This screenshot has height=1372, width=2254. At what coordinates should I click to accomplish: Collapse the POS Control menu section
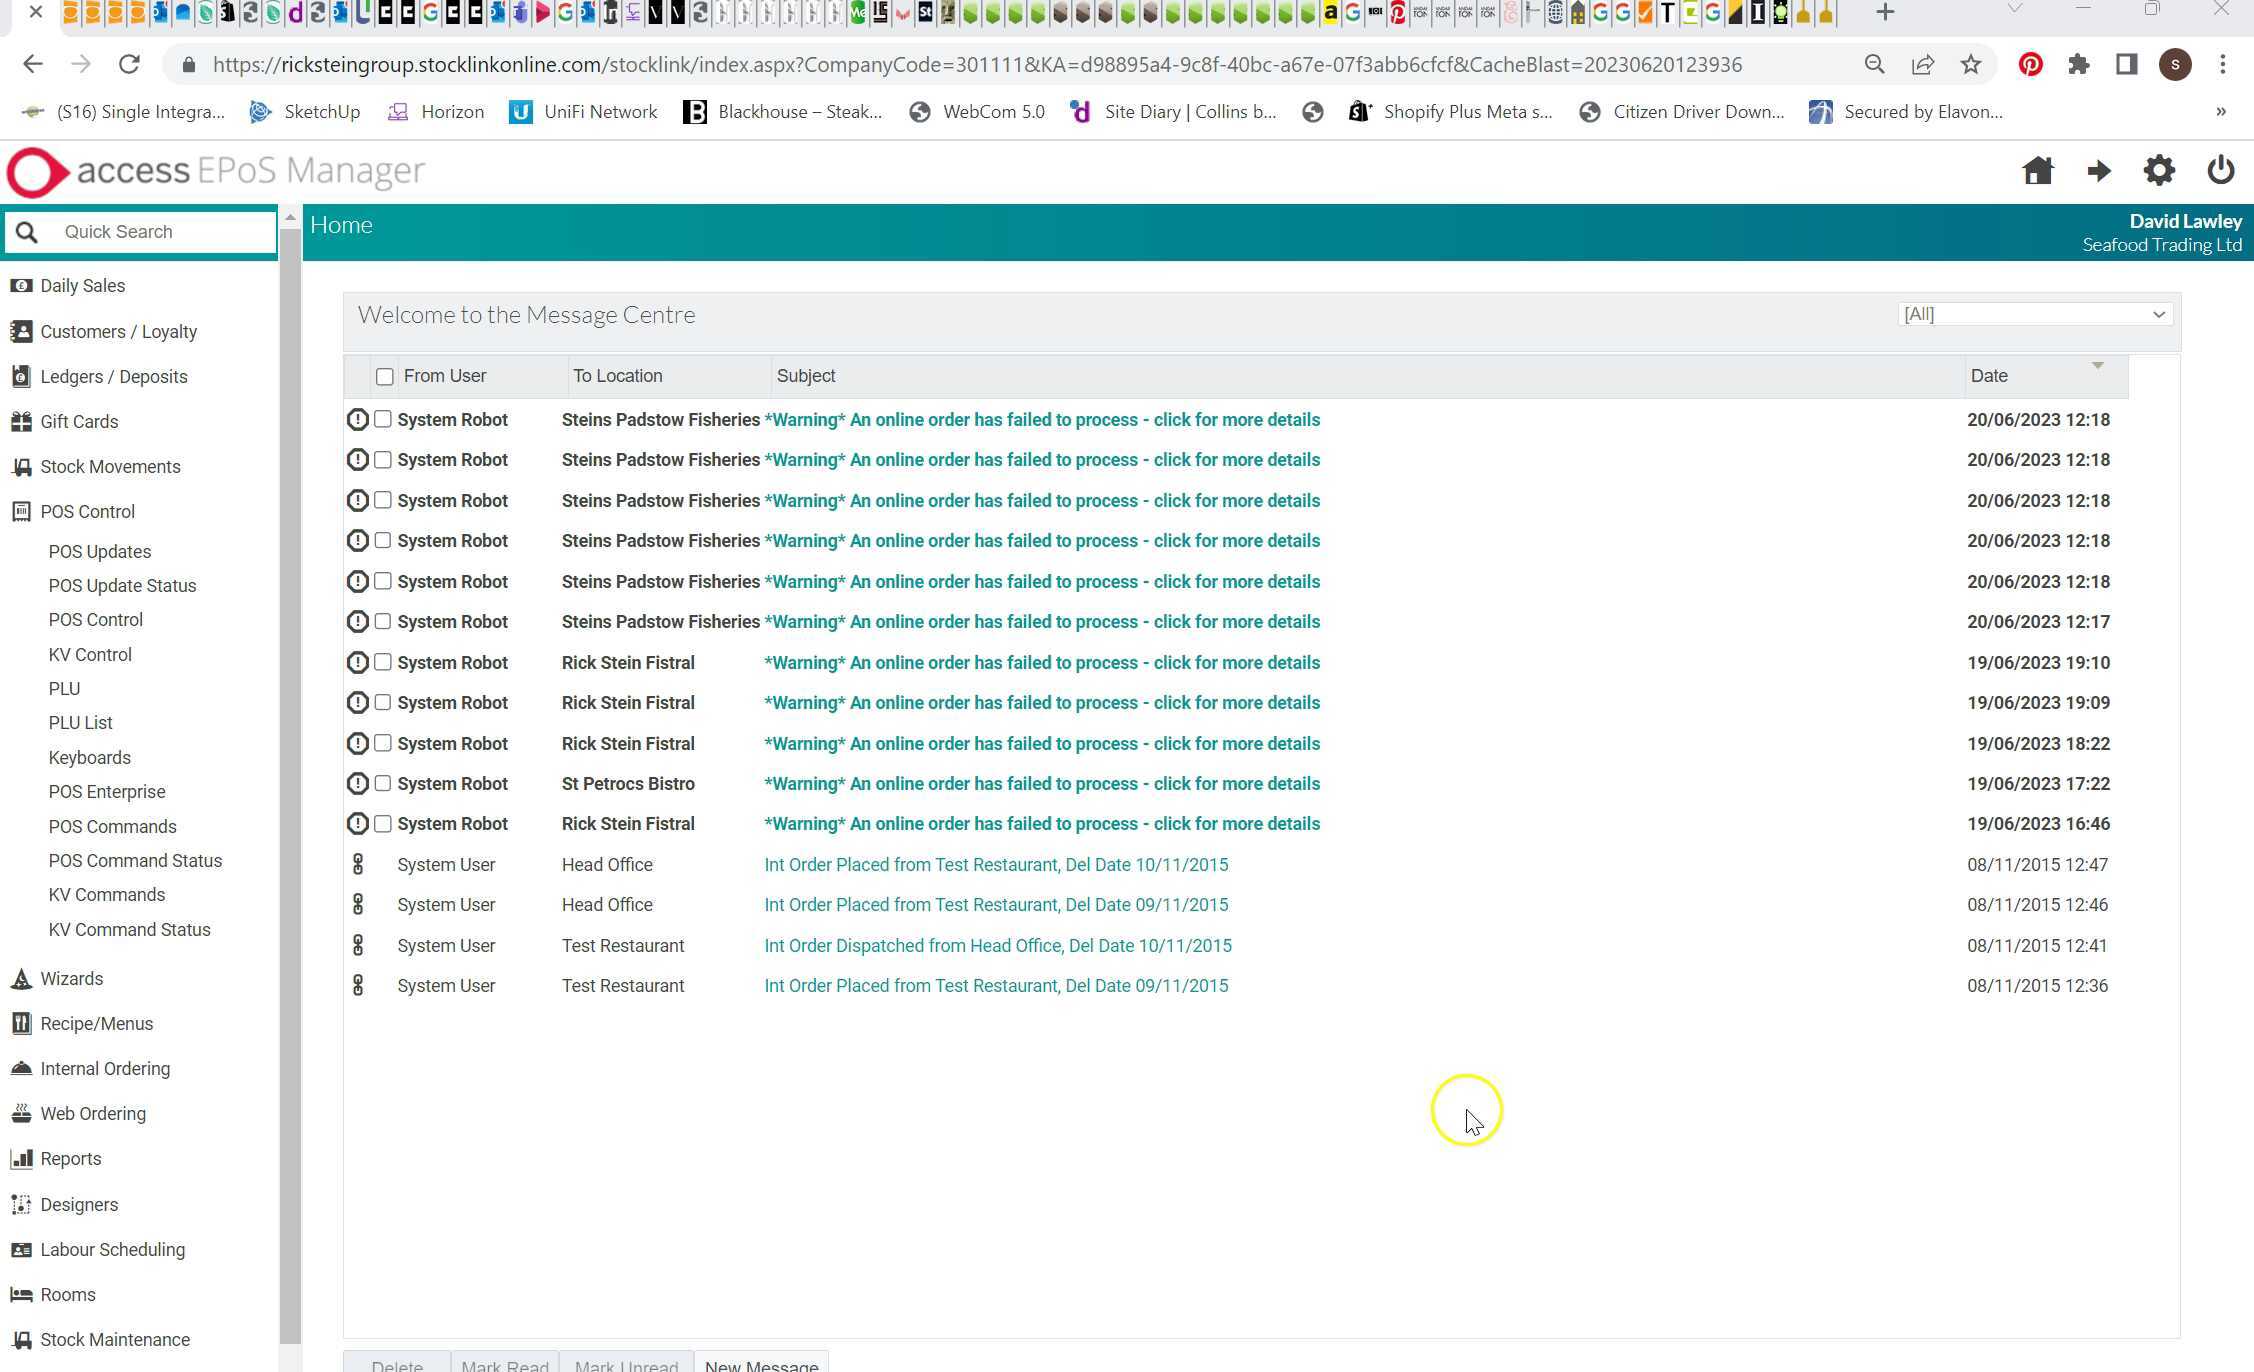87,512
